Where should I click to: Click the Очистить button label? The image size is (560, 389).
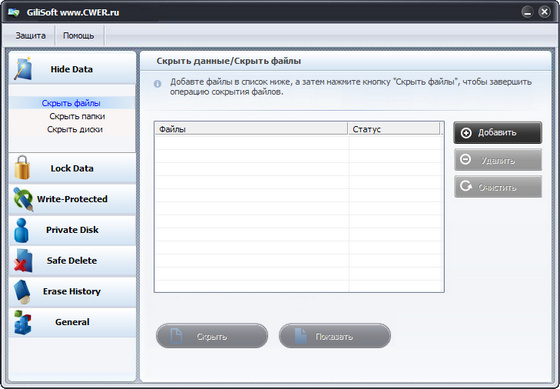pyautogui.click(x=497, y=187)
